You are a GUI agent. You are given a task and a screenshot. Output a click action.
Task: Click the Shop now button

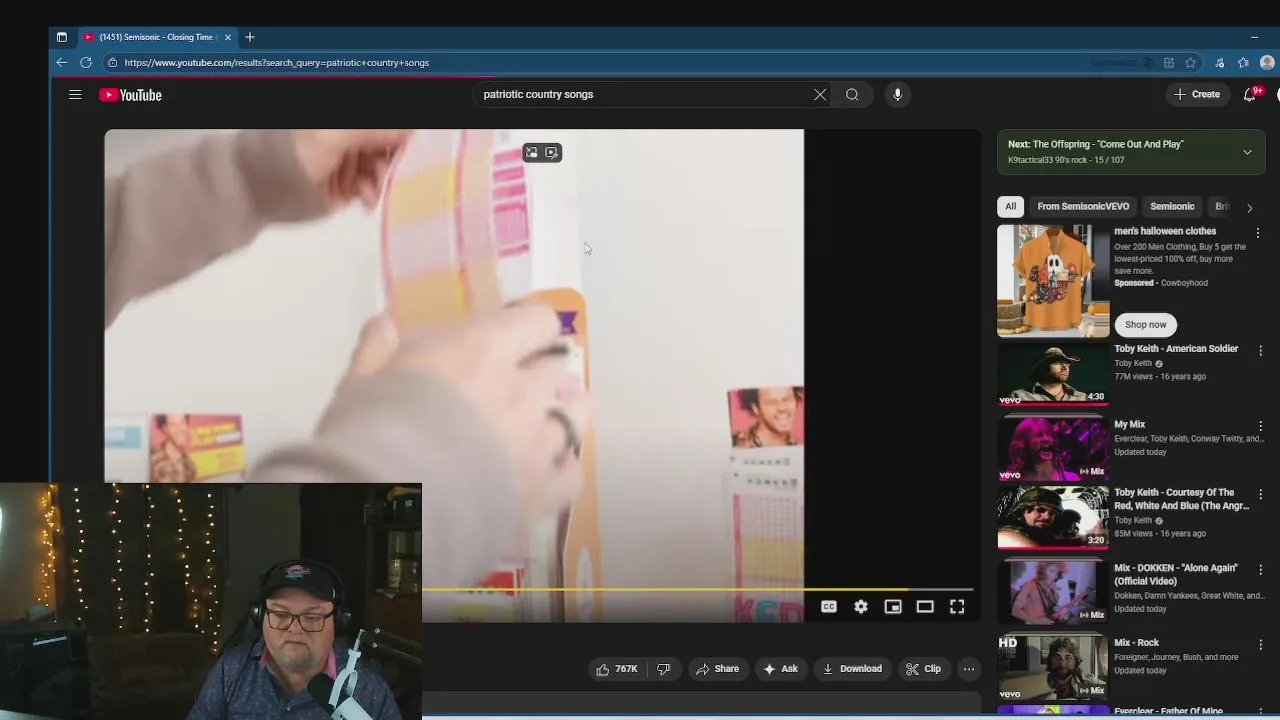(1145, 325)
